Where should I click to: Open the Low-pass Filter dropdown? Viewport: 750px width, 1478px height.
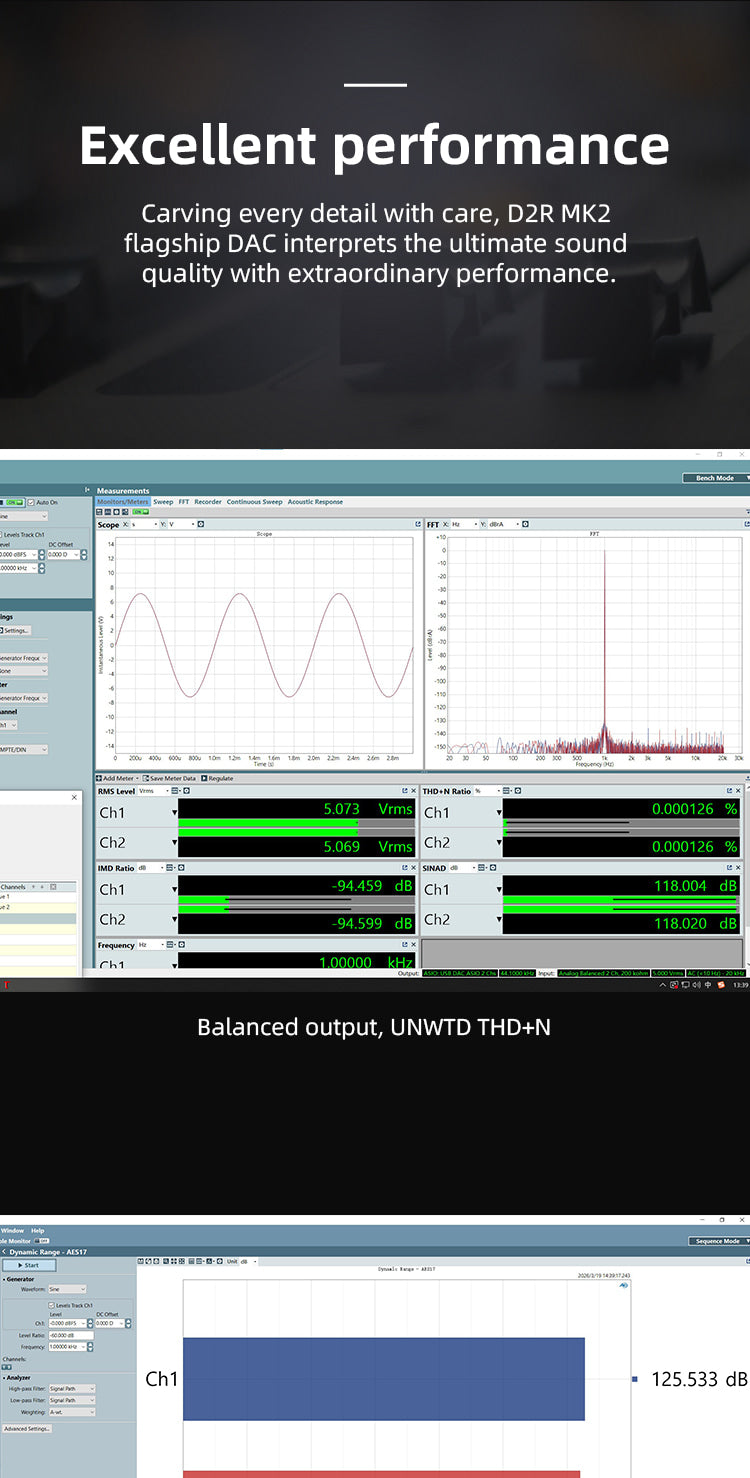click(72, 1400)
